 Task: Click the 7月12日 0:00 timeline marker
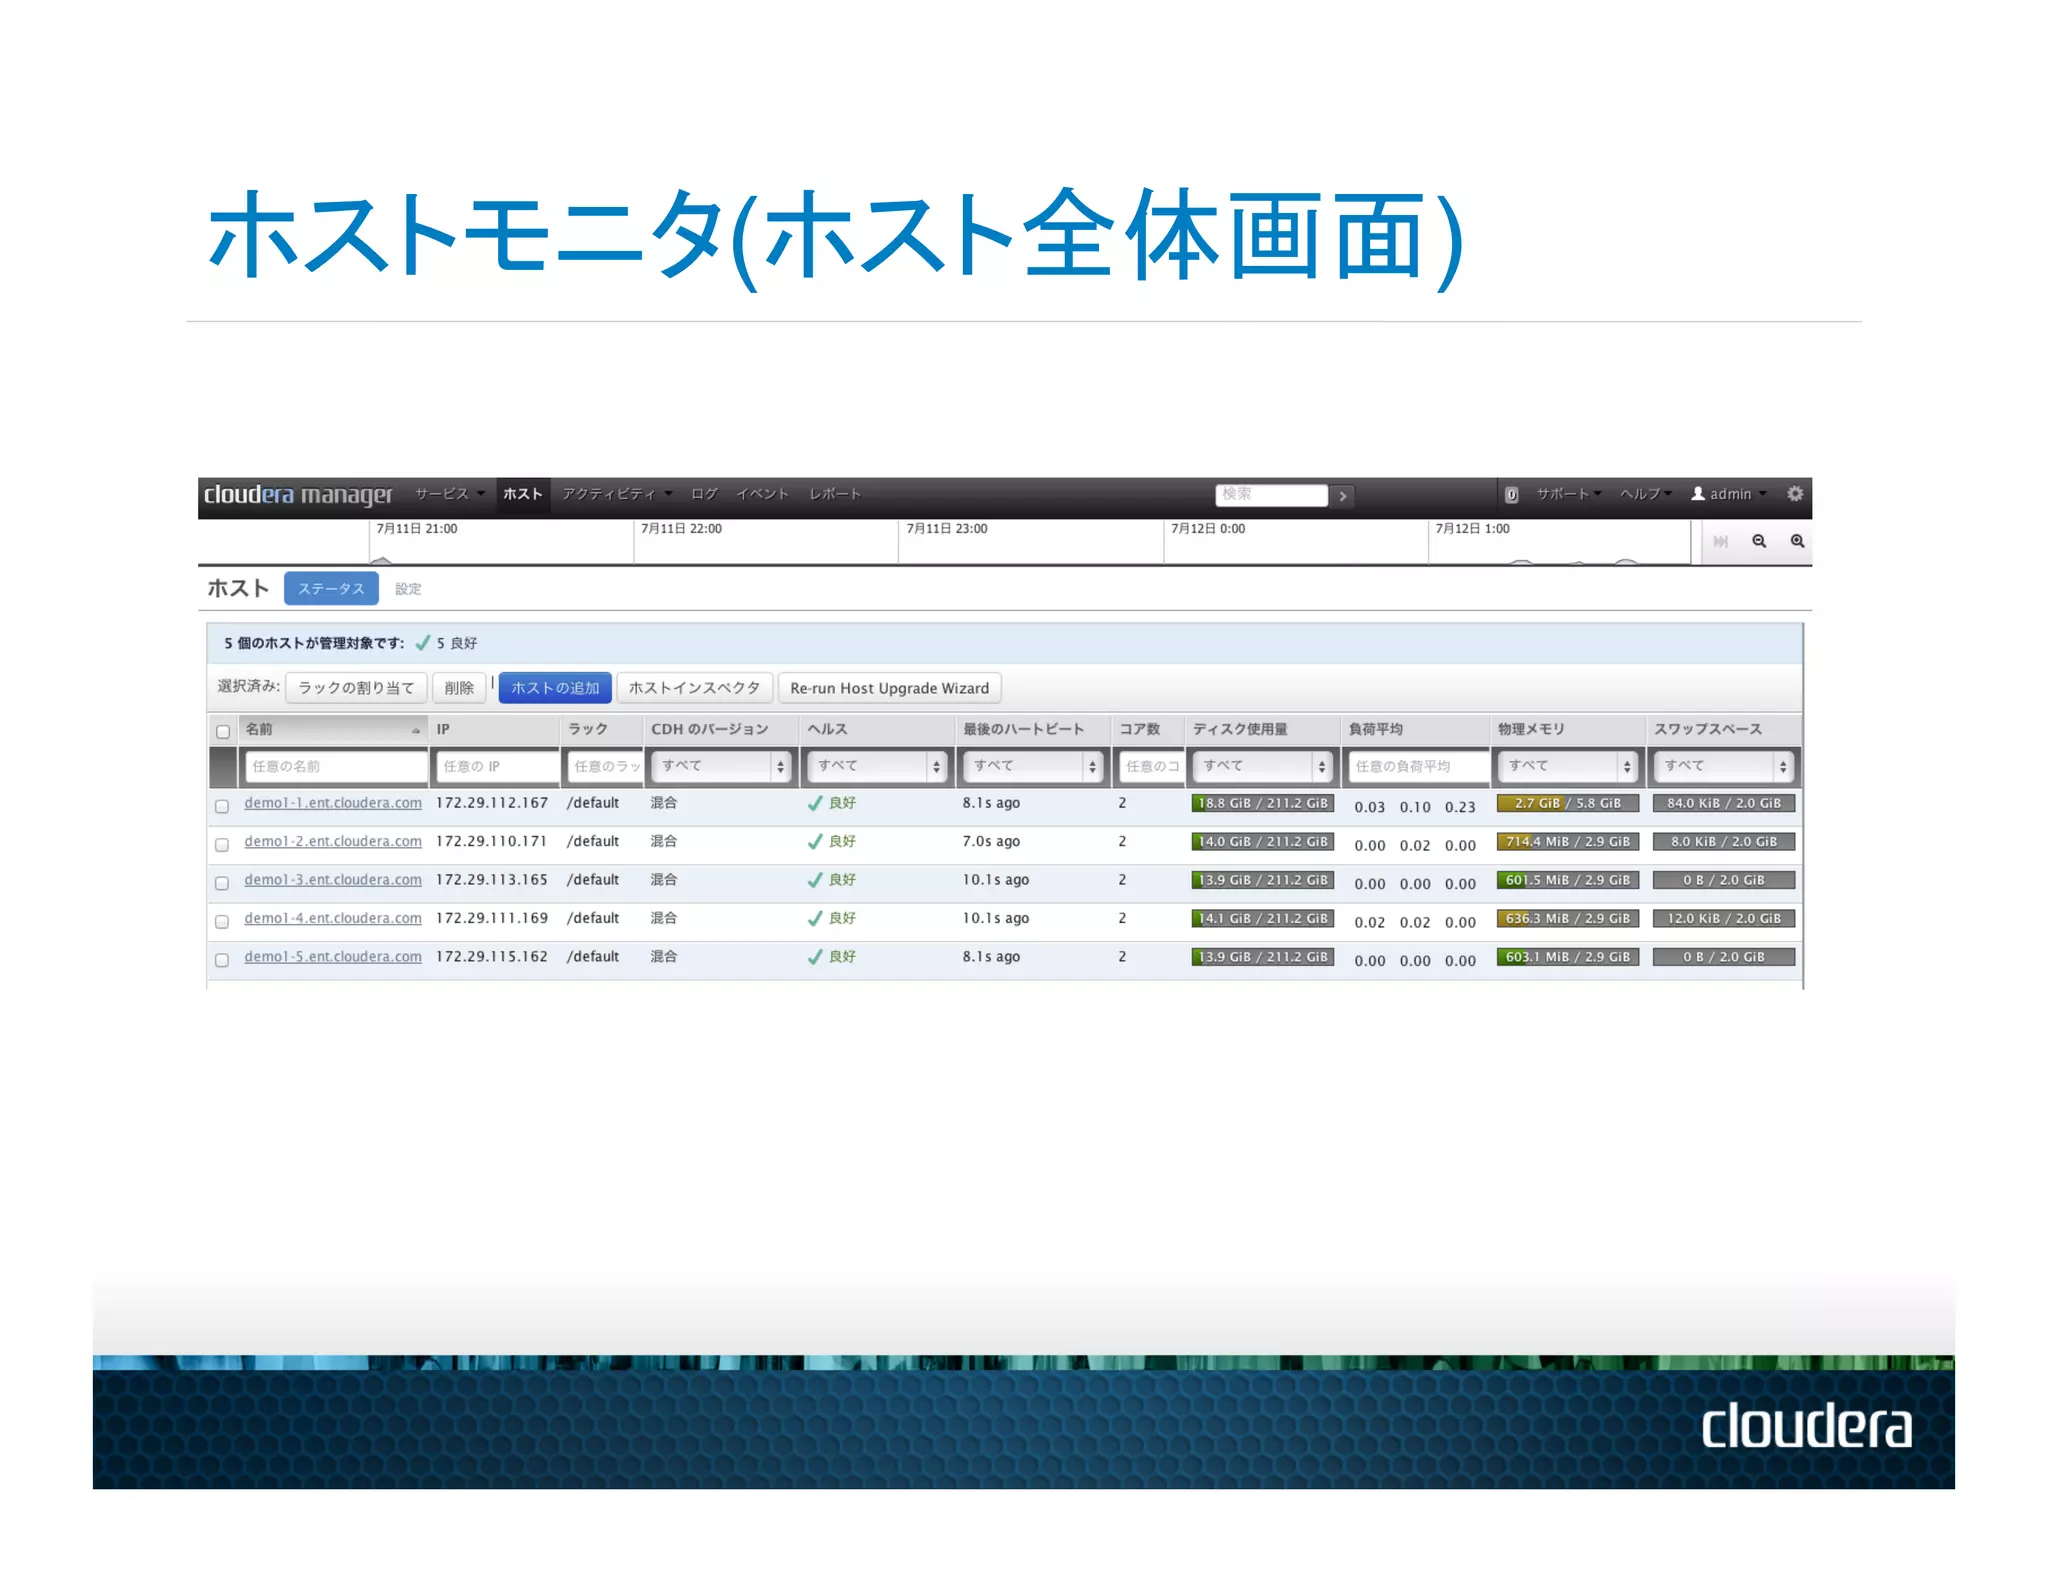pos(1208,529)
